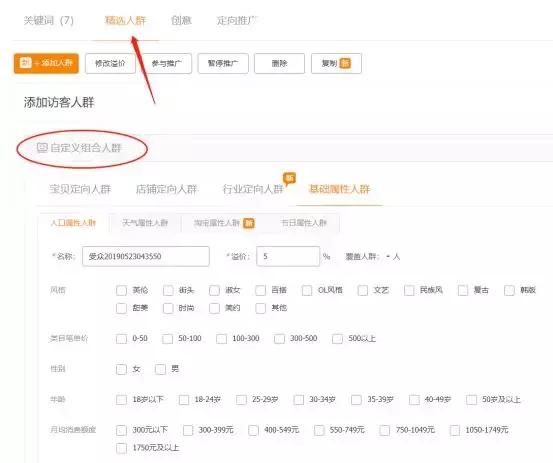Check the 简约 checkbox

214,308
